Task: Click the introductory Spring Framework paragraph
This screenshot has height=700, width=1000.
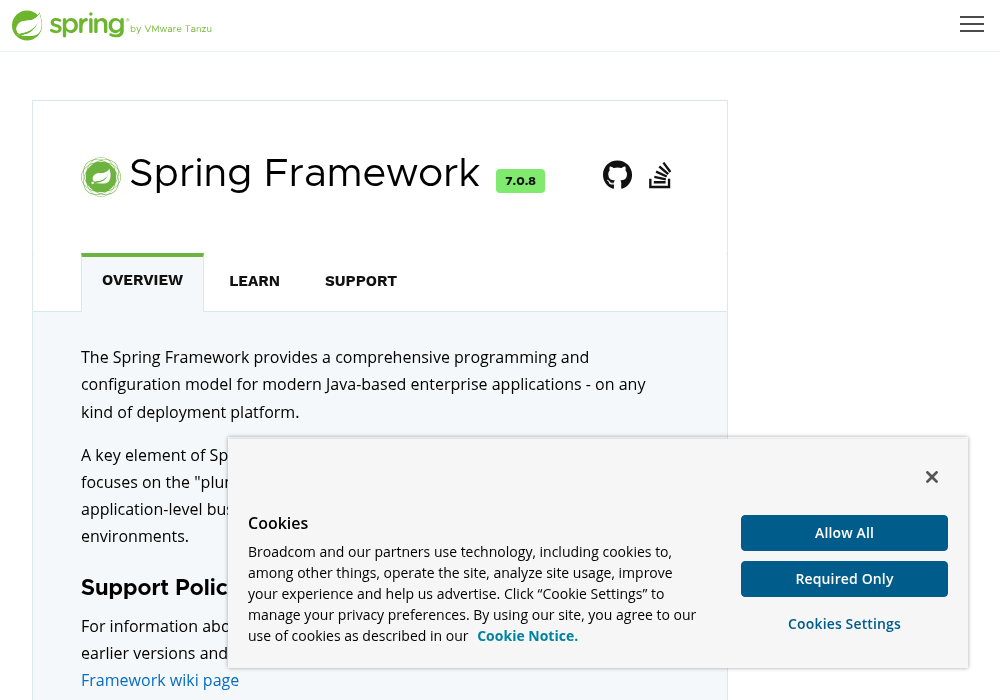Action: point(364,384)
